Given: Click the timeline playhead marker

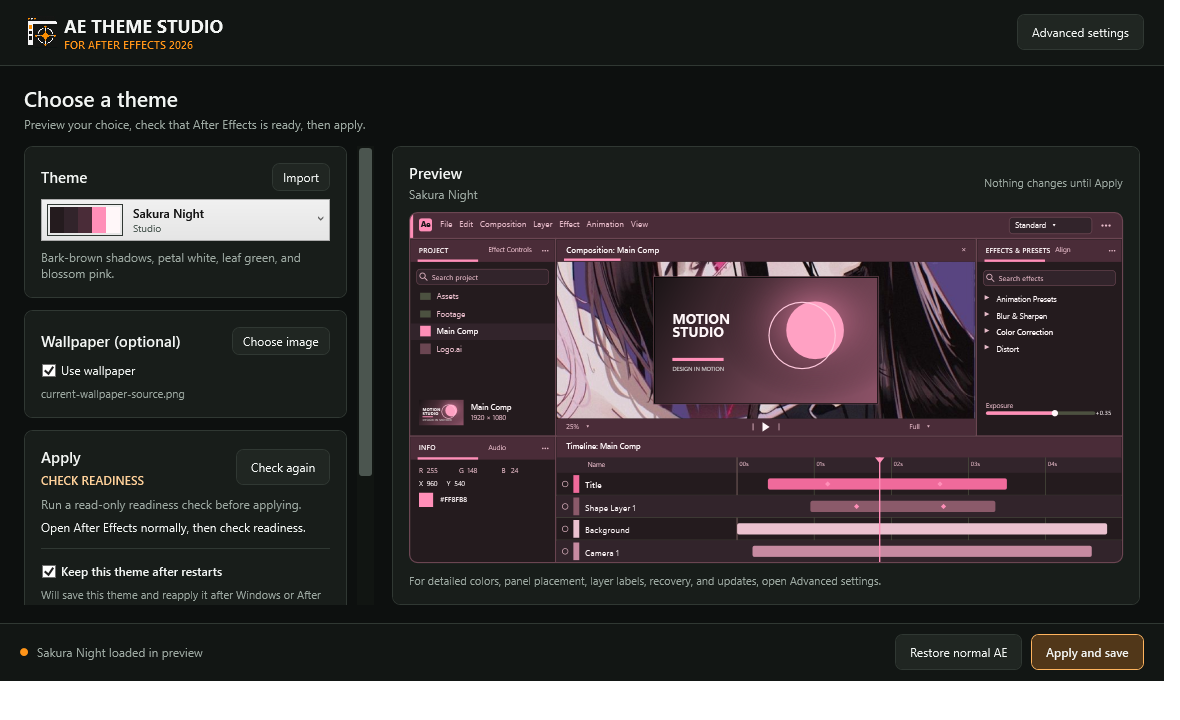Looking at the screenshot, I should (x=879, y=460).
